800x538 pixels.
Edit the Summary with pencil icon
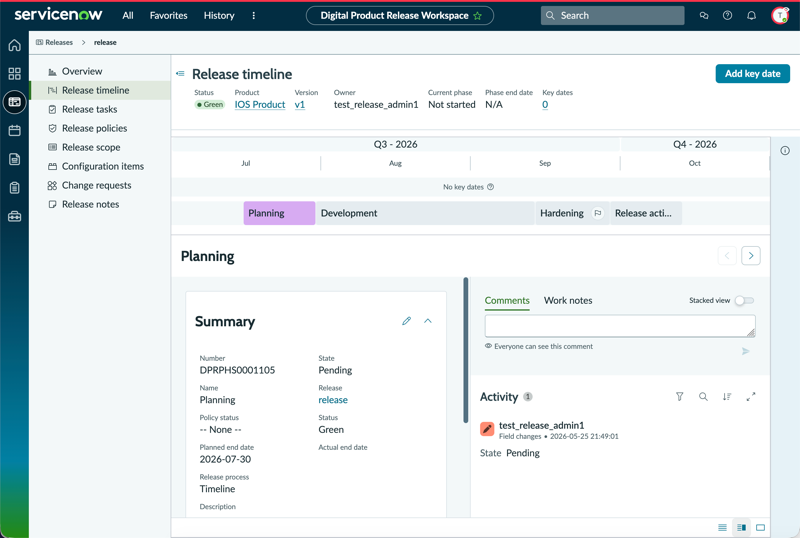[x=406, y=321]
